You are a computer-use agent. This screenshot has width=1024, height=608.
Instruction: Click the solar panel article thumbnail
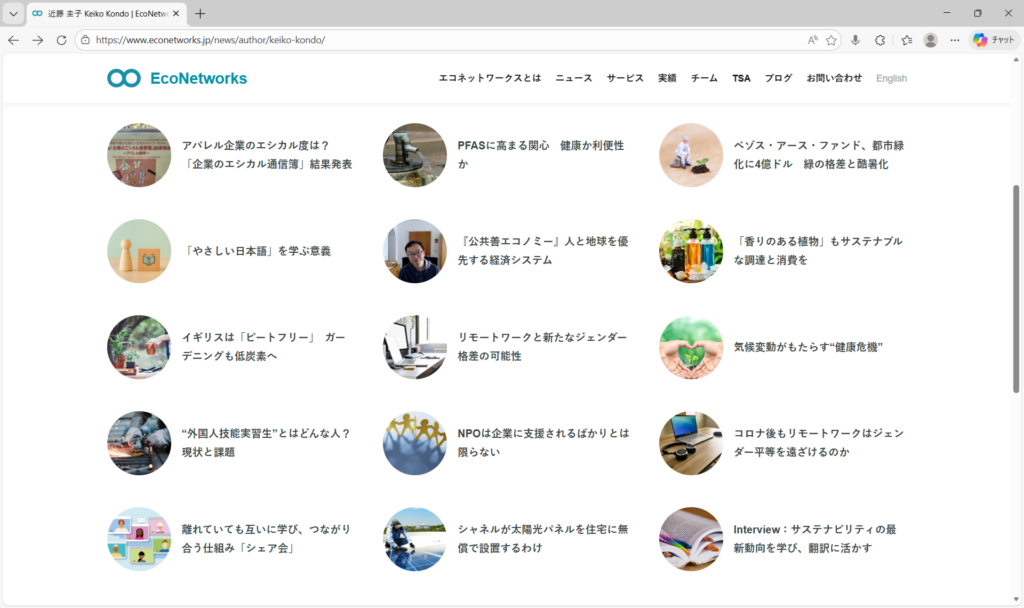click(x=415, y=539)
